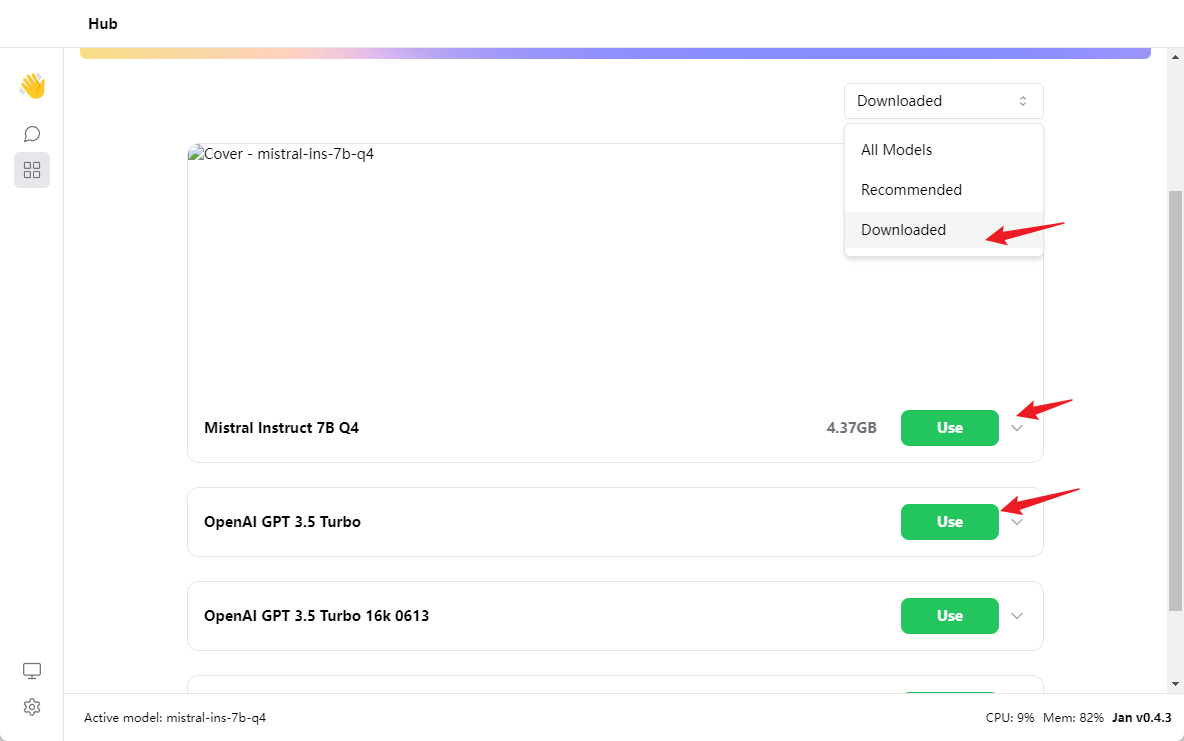The height and width of the screenshot is (741, 1184).
Task: Select All Models filter option
Action: [x=897, y=150]
